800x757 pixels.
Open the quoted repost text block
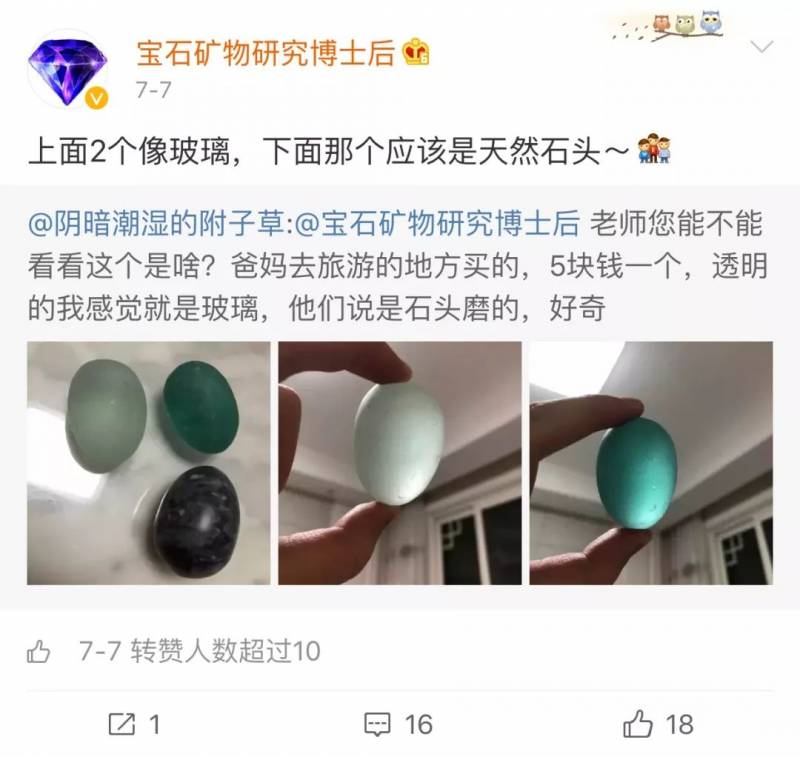[400, 265]
